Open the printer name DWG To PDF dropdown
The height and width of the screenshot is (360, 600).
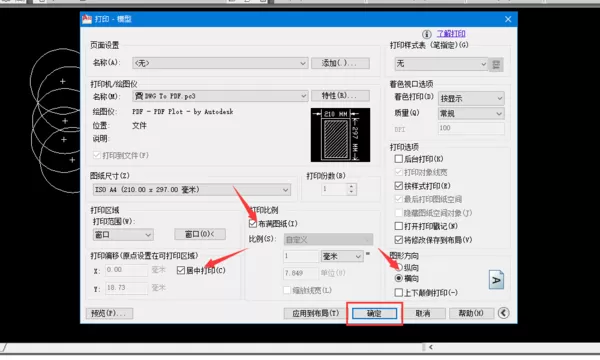point(220,96)
